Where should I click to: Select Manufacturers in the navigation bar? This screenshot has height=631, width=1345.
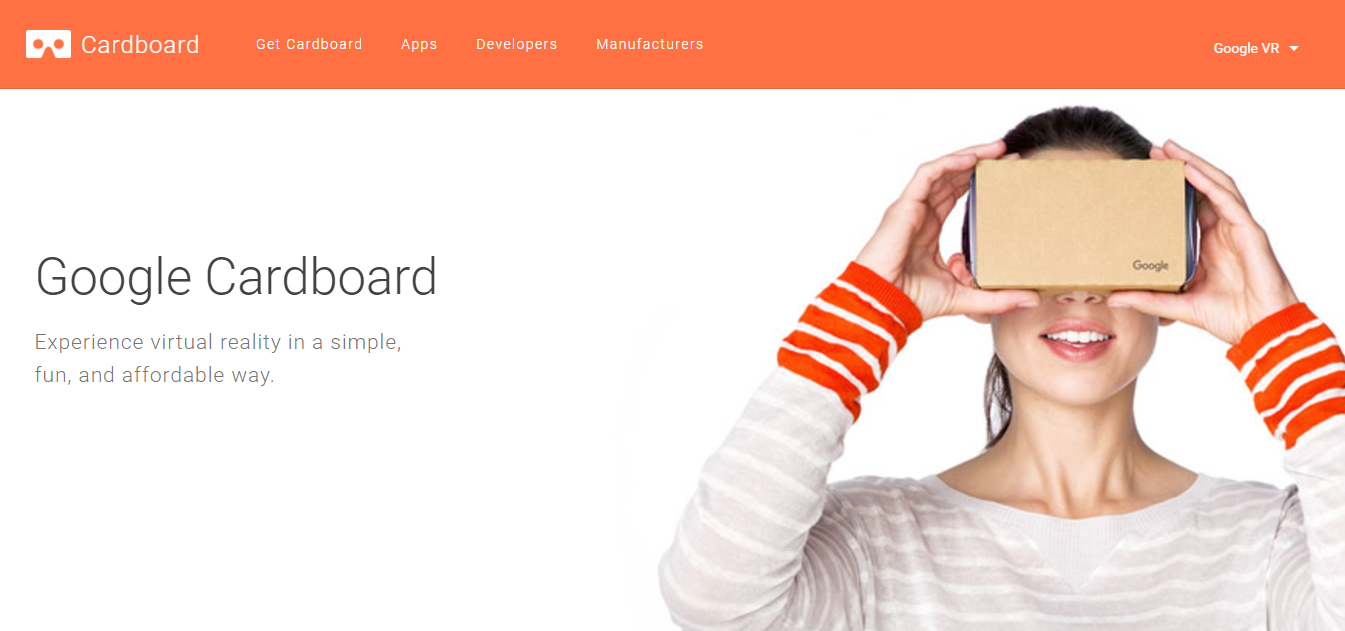[650, 44]
